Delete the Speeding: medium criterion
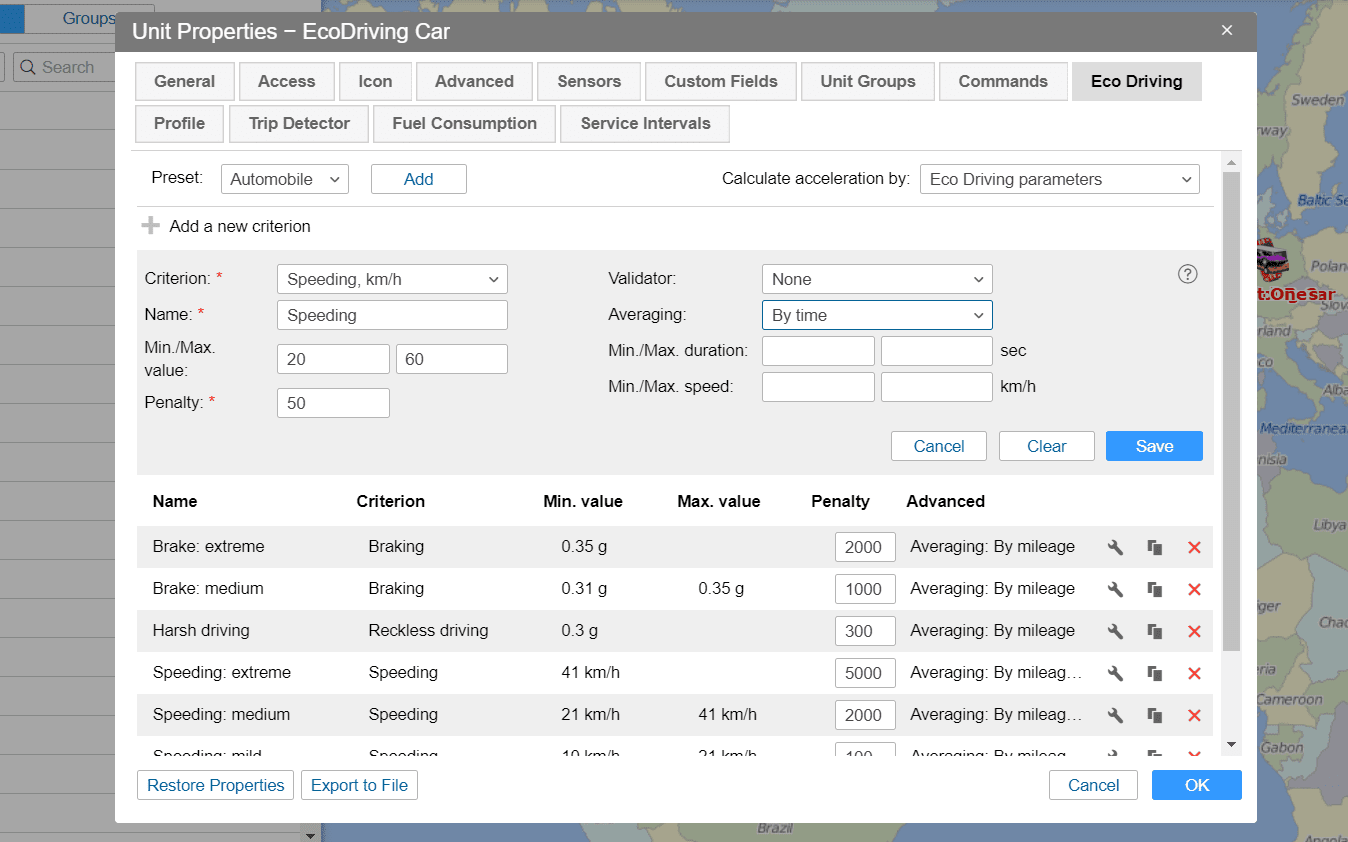1348x842 pixels. (x=1193, y=715)
